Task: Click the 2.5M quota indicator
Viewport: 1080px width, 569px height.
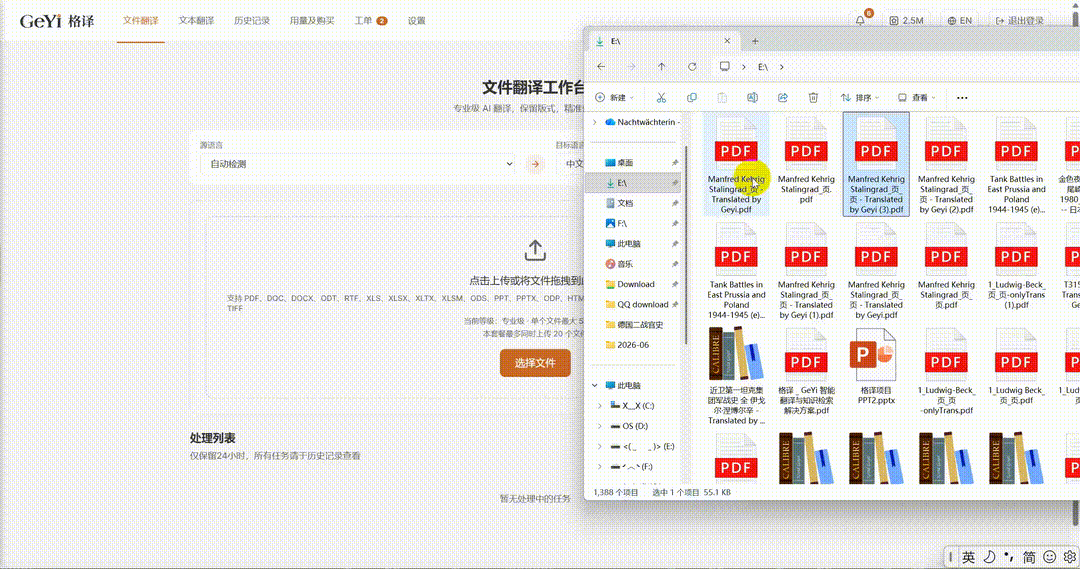Action: click(906, 21)
